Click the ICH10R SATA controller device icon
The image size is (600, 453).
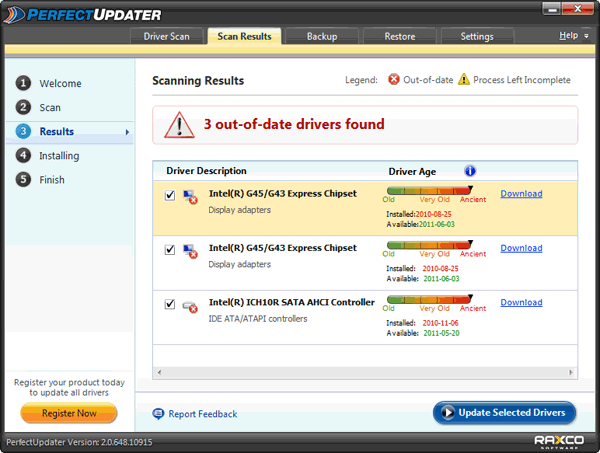click(x=190, y=306)
